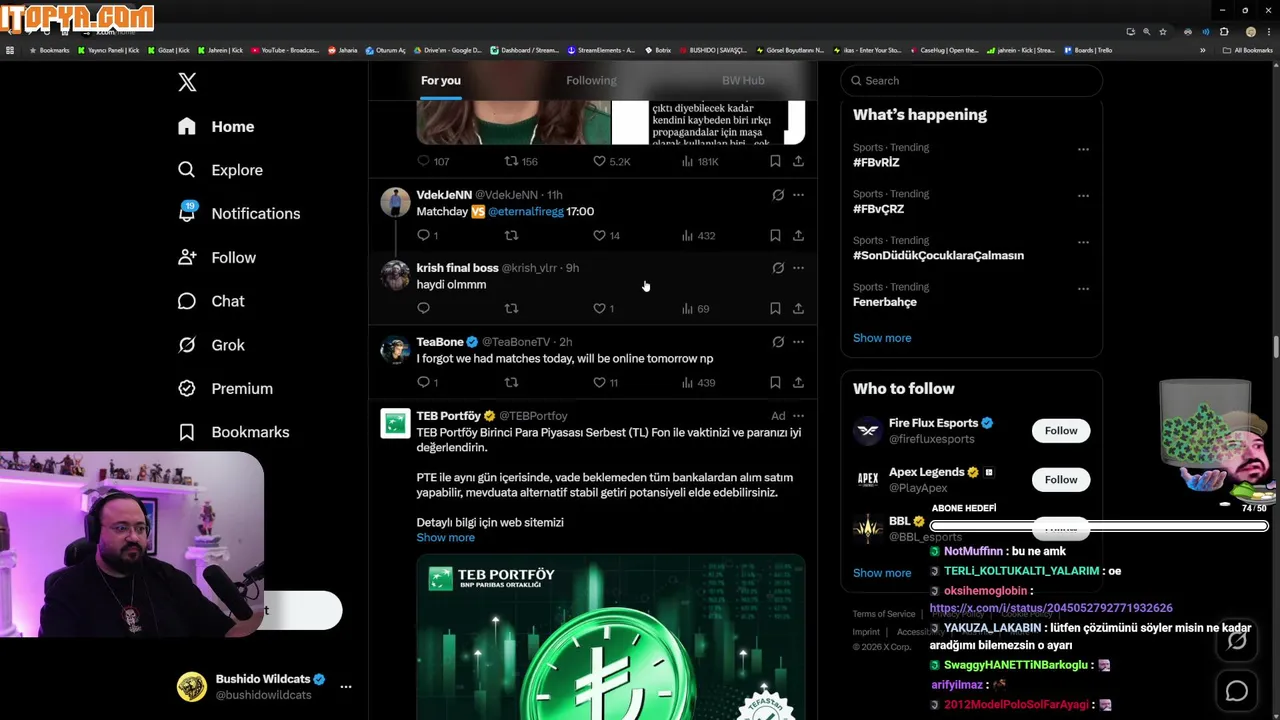The width and height of the screenshot is (1280, 720).
Task: Open more options for #FBvÇRZ trend
Action: tap(1083, 196)
